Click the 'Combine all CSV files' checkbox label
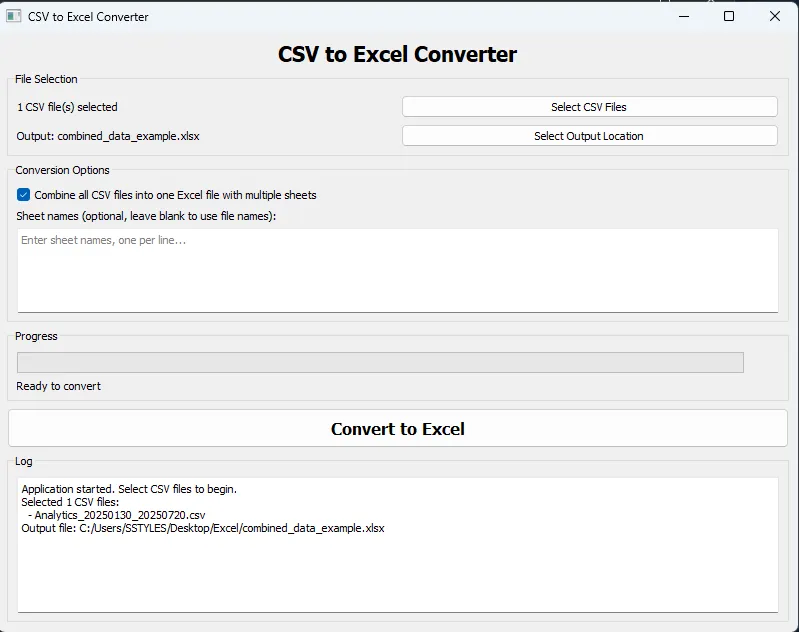Screen dimensions: 799x632 [175, 195]
